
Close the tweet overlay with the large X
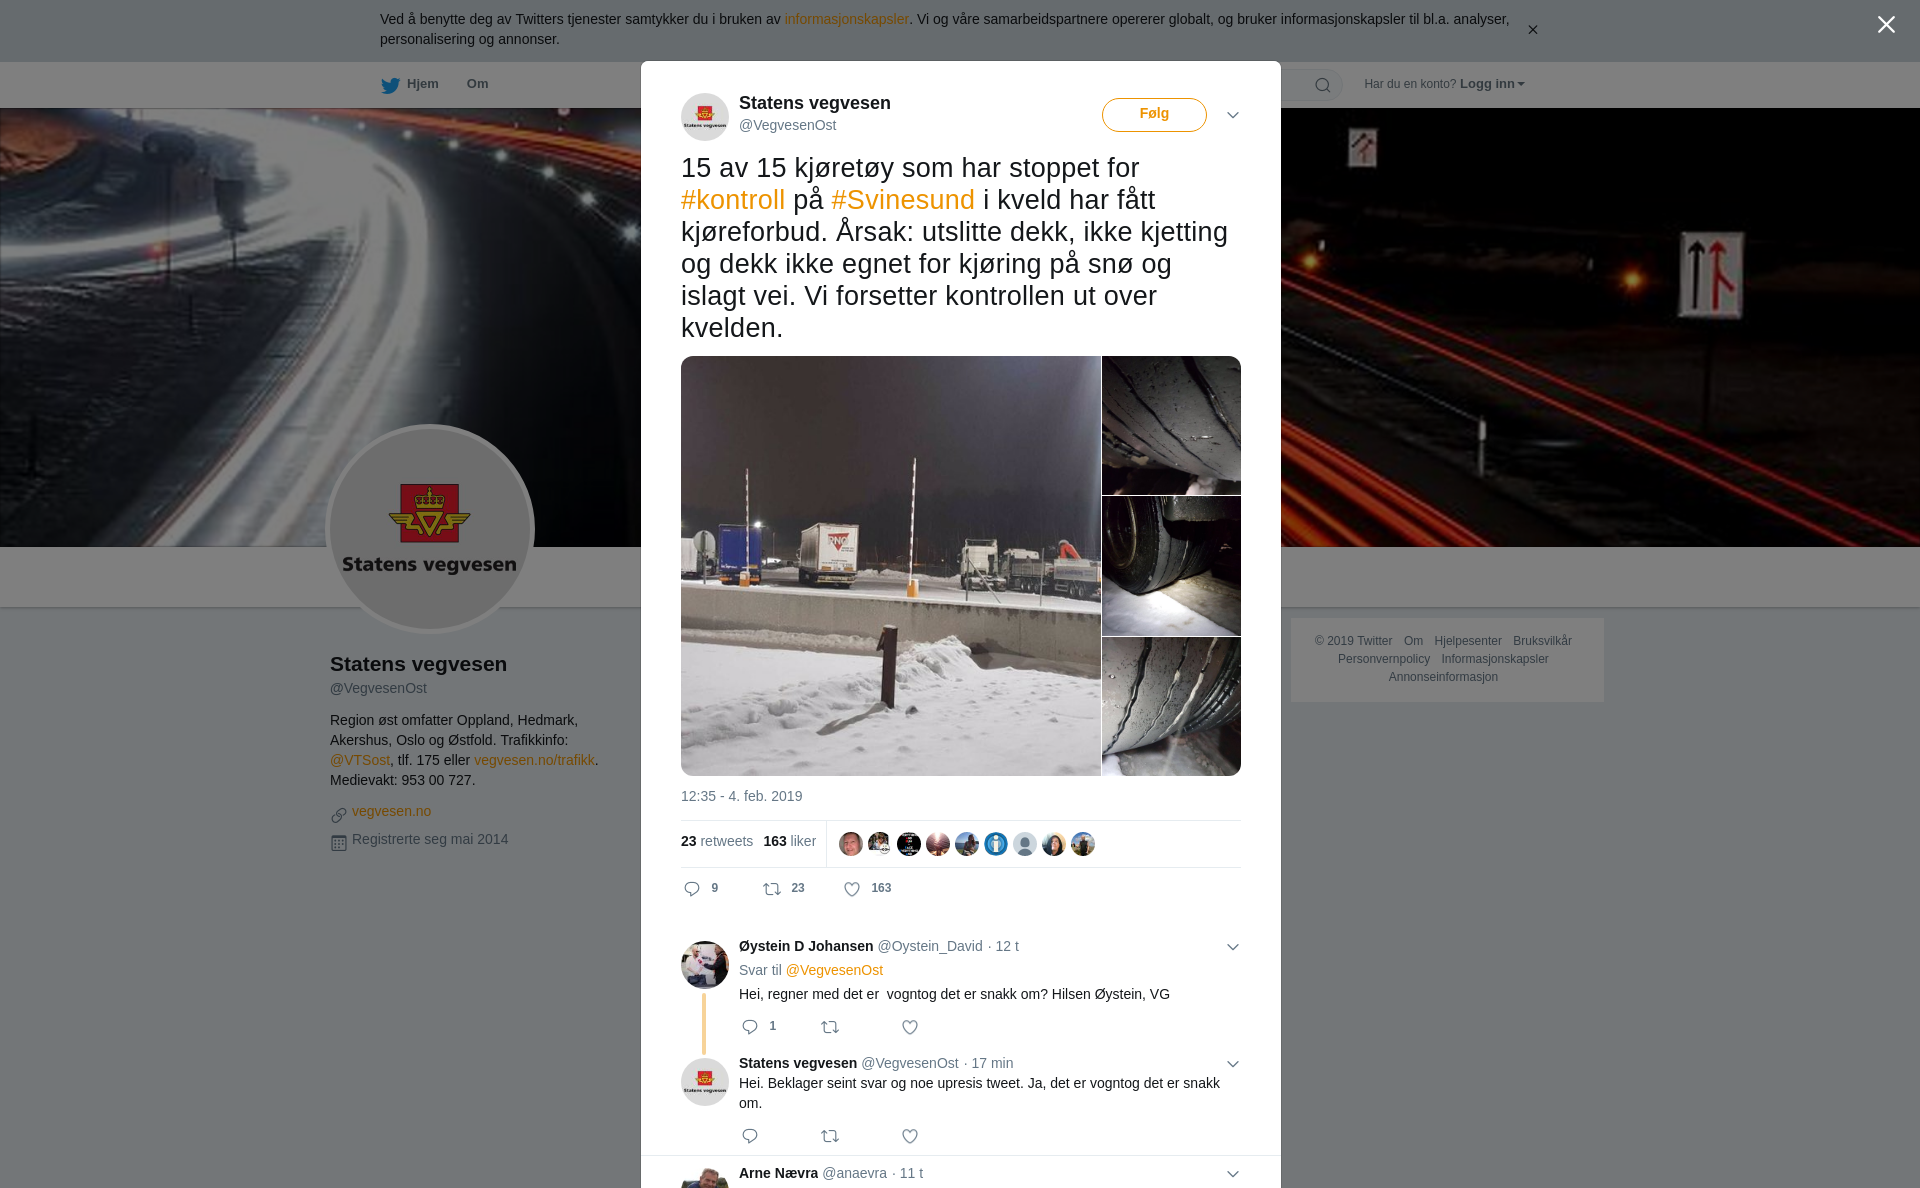(x=1886, y=25)
